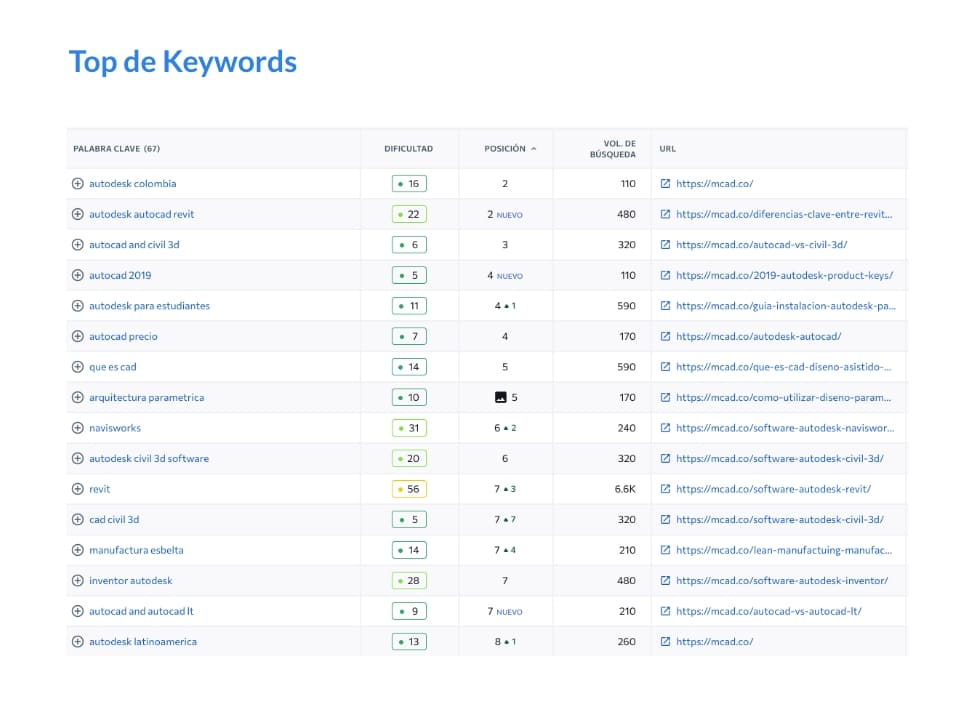Click position value 7 ▲7 for cad civil 3d
The image size is (980, 706).
tap(505, 520)
